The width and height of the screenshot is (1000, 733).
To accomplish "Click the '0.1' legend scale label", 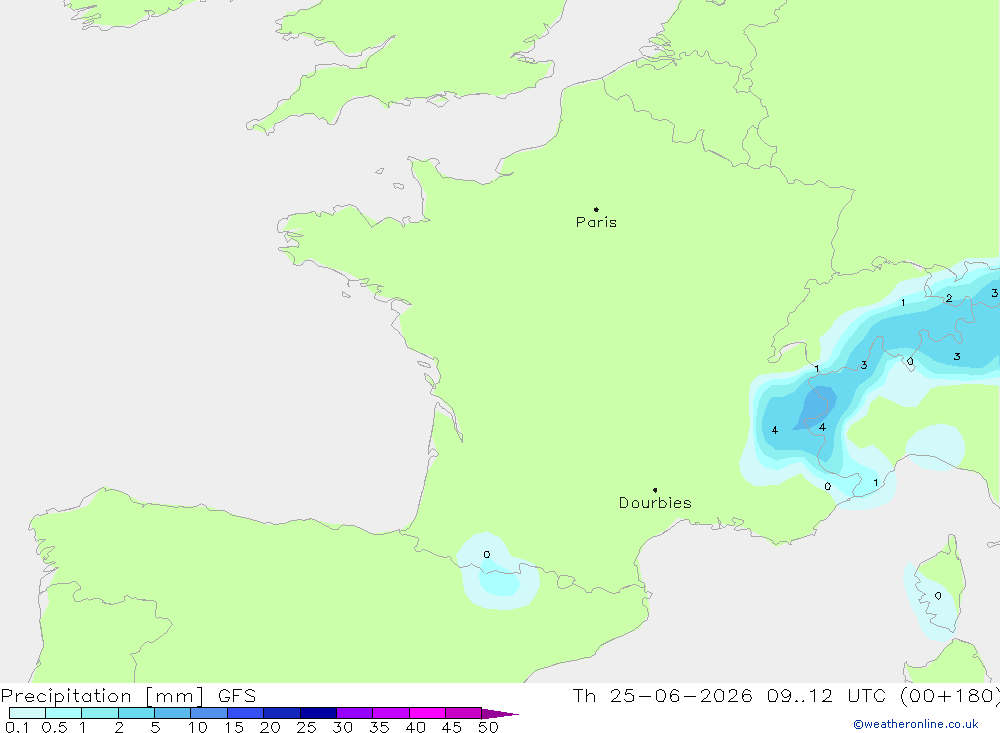I will tap(17, 727).
